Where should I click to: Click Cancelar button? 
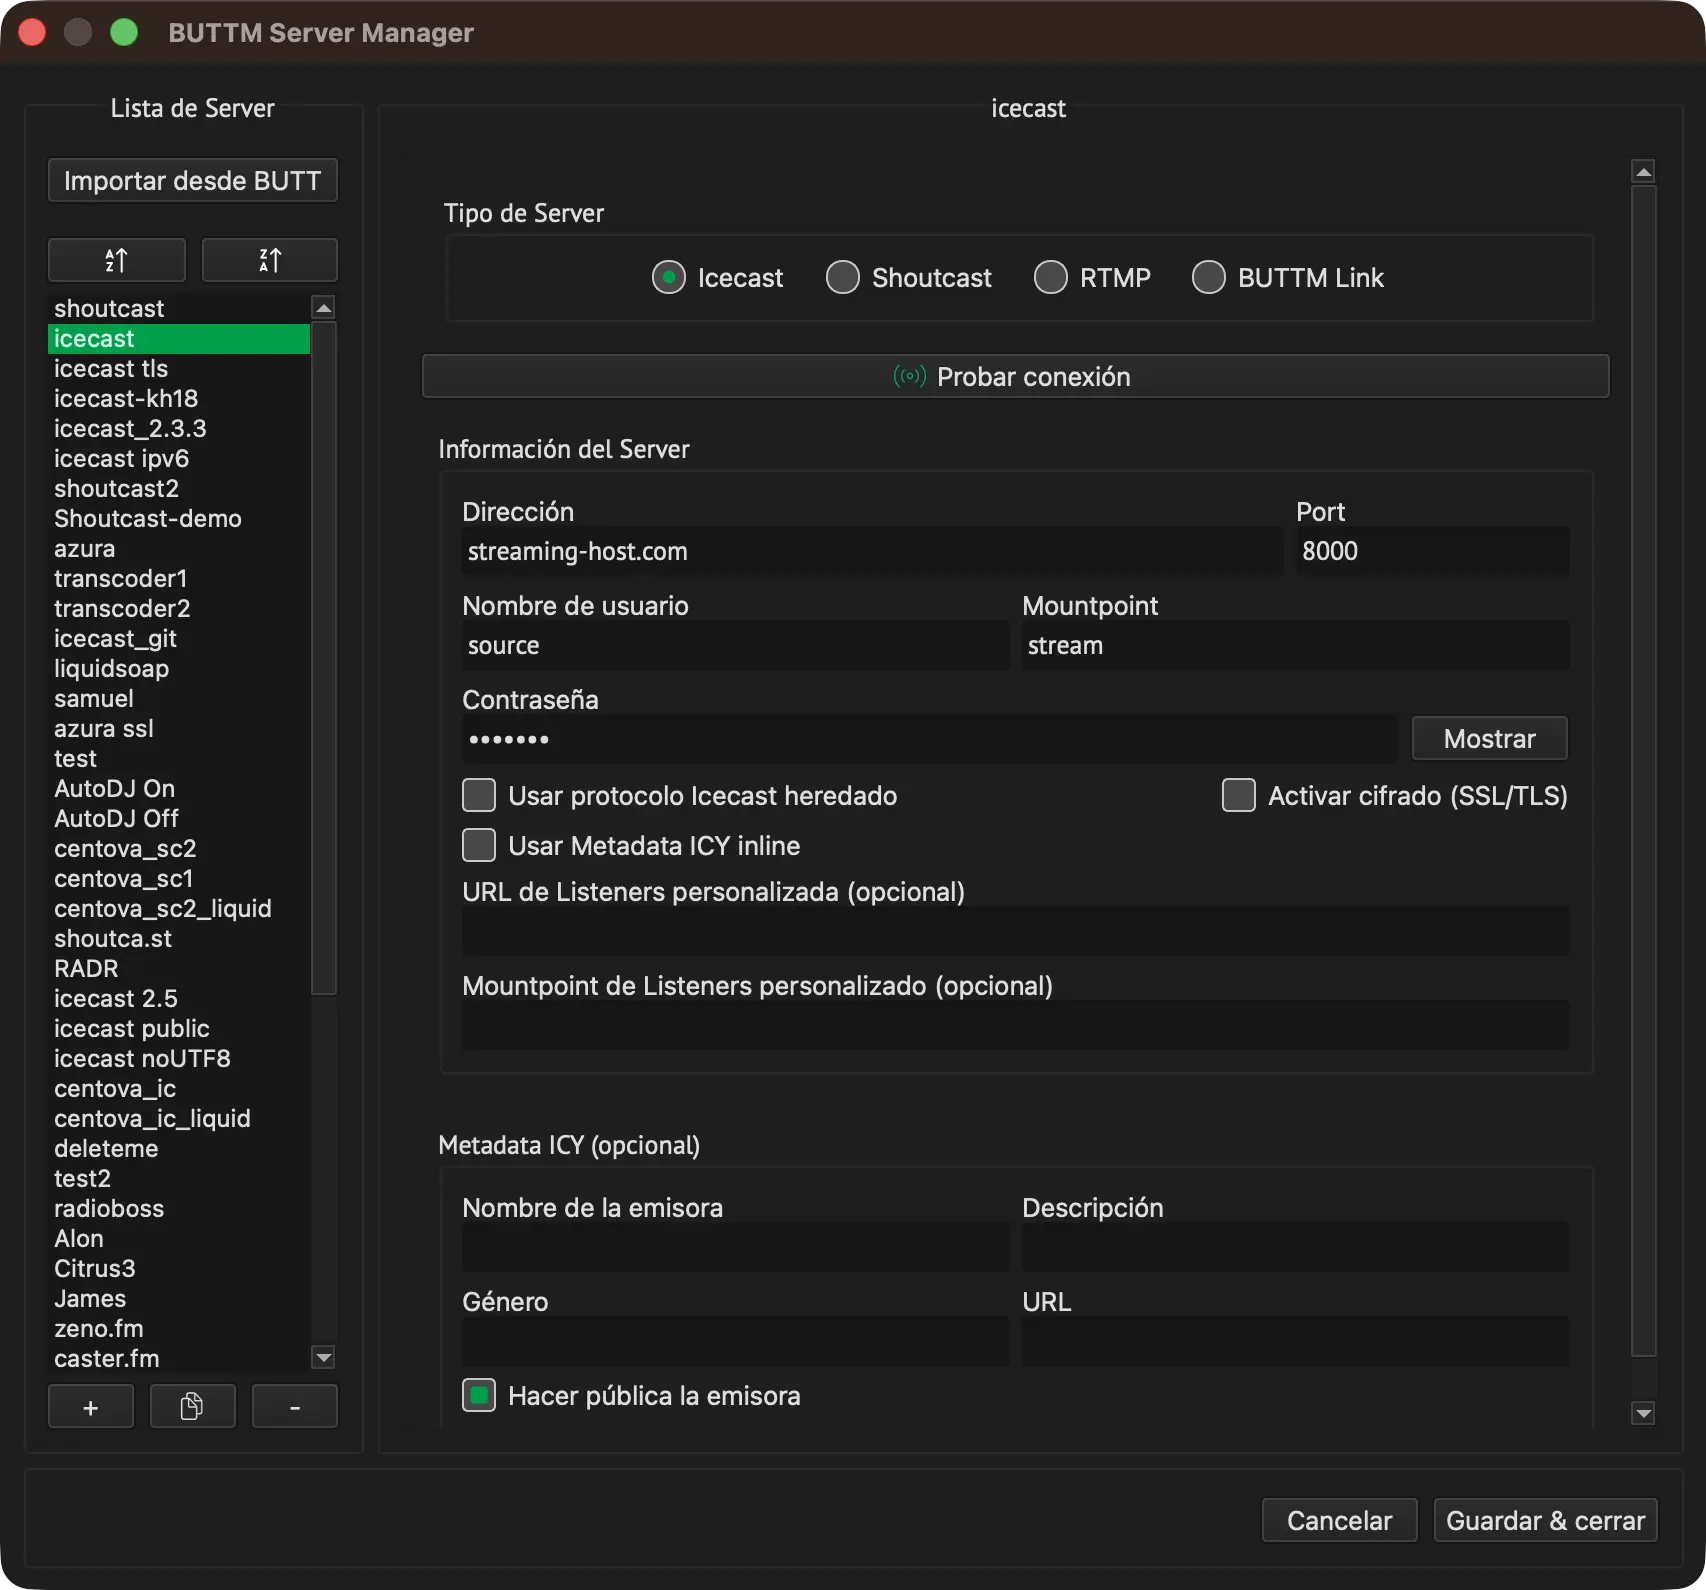click(1339, 1520)
